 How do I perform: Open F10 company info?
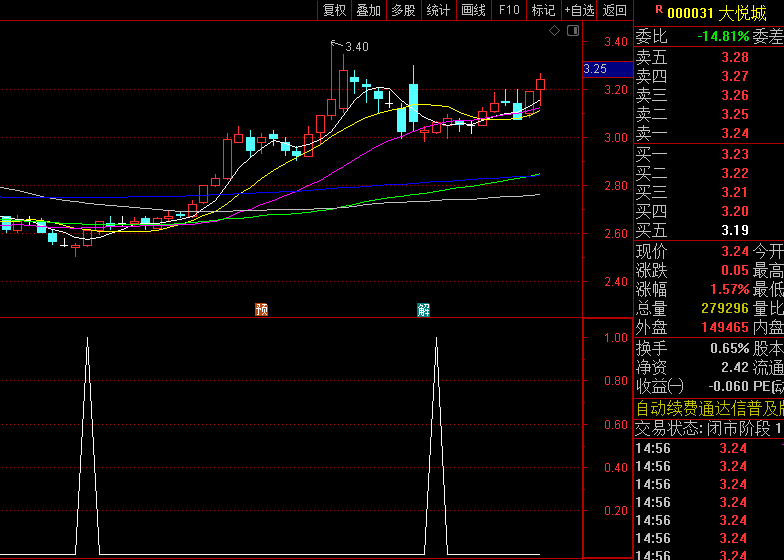(x=509, y=10)
